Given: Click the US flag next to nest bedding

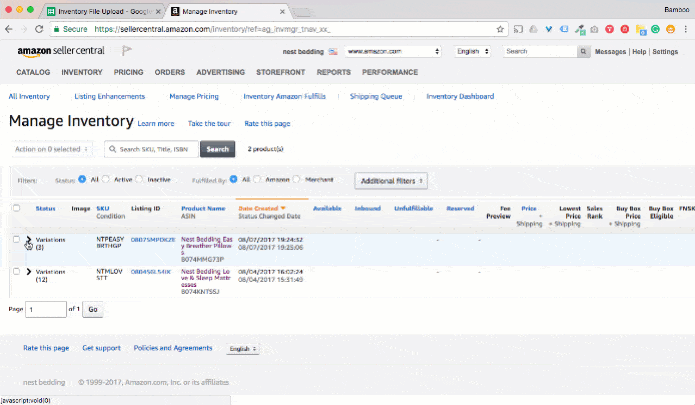Looking at the screenshot, I should 333,51.
